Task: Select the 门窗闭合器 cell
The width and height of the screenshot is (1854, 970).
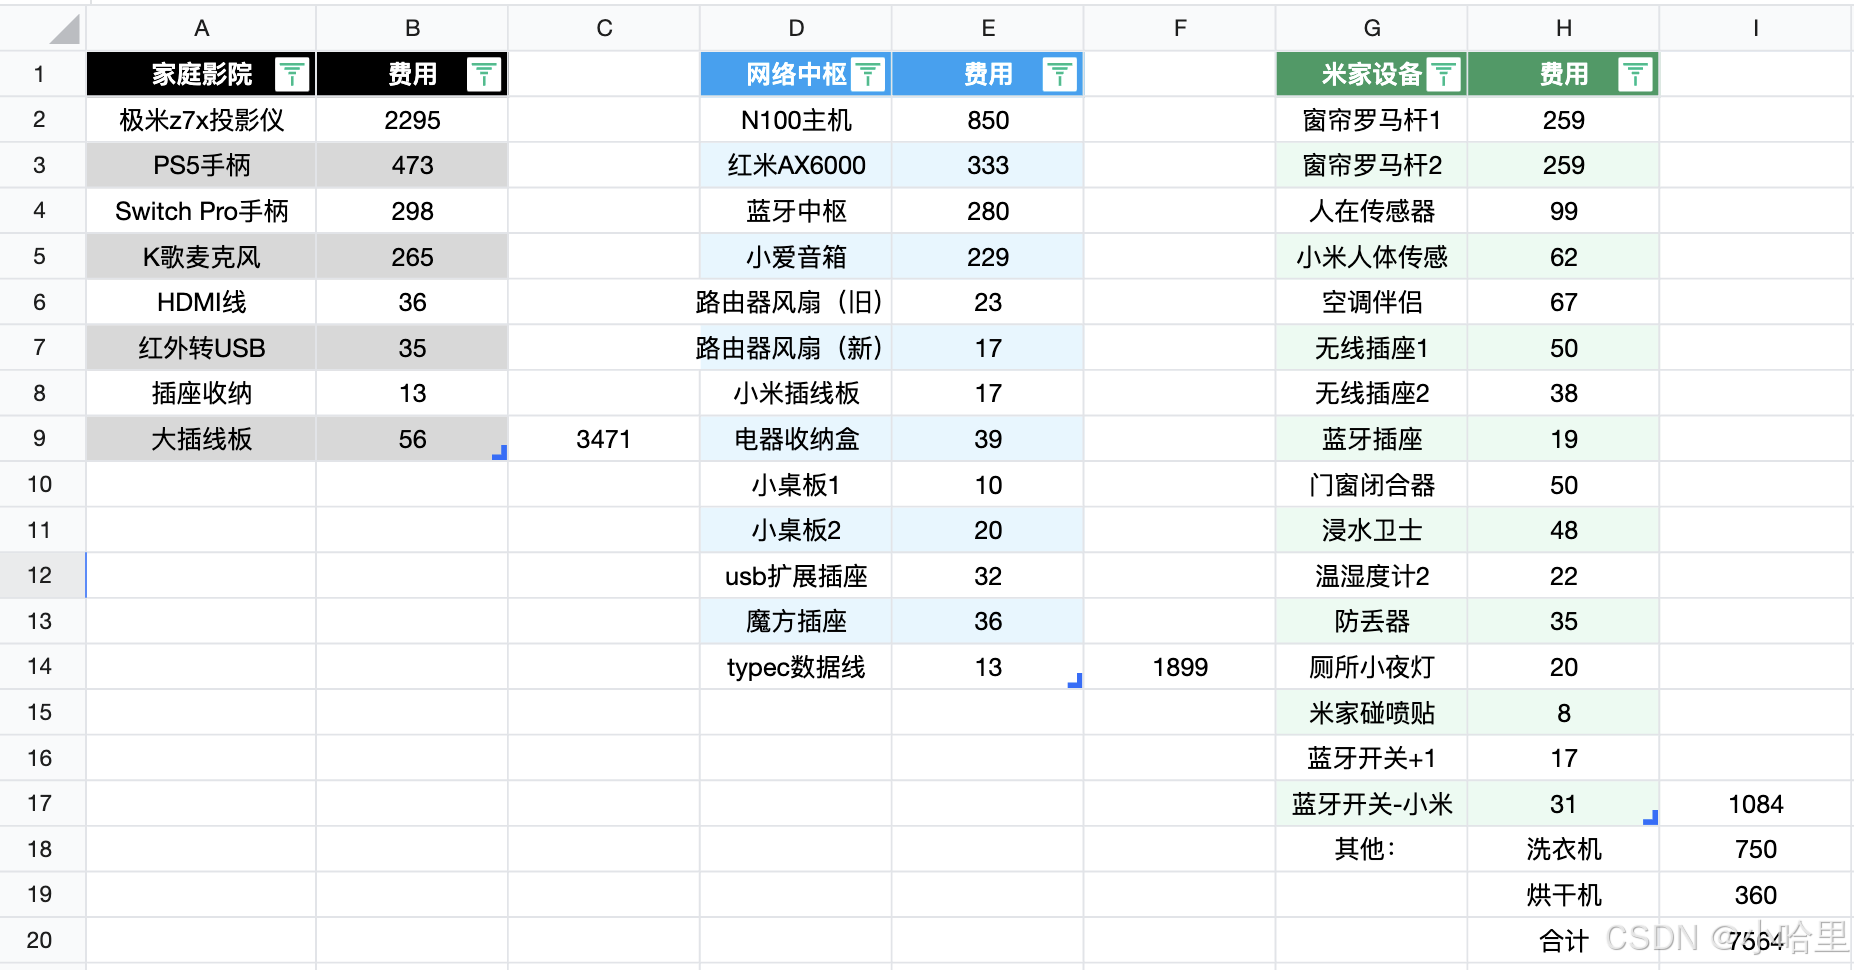Action: 1372,485
